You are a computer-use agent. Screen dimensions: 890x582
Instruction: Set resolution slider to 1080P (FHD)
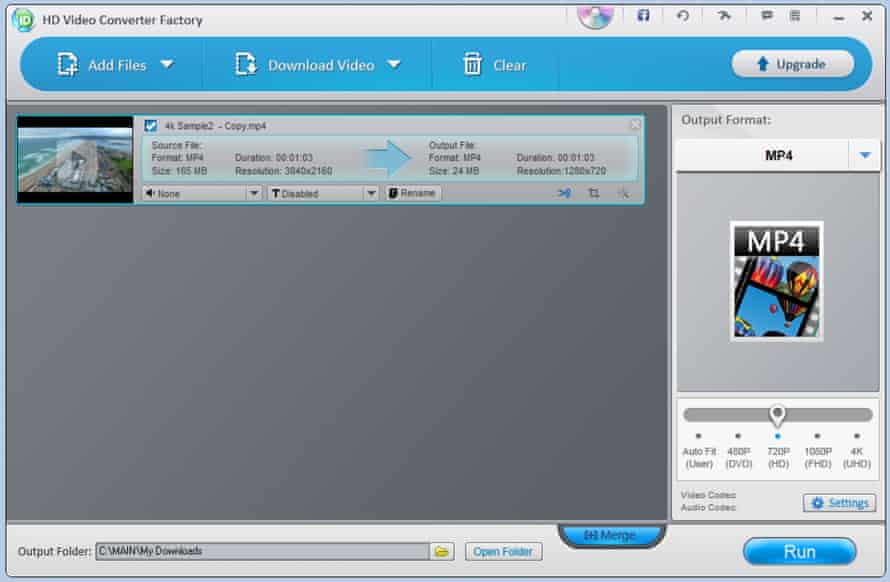tap(817, 436)
